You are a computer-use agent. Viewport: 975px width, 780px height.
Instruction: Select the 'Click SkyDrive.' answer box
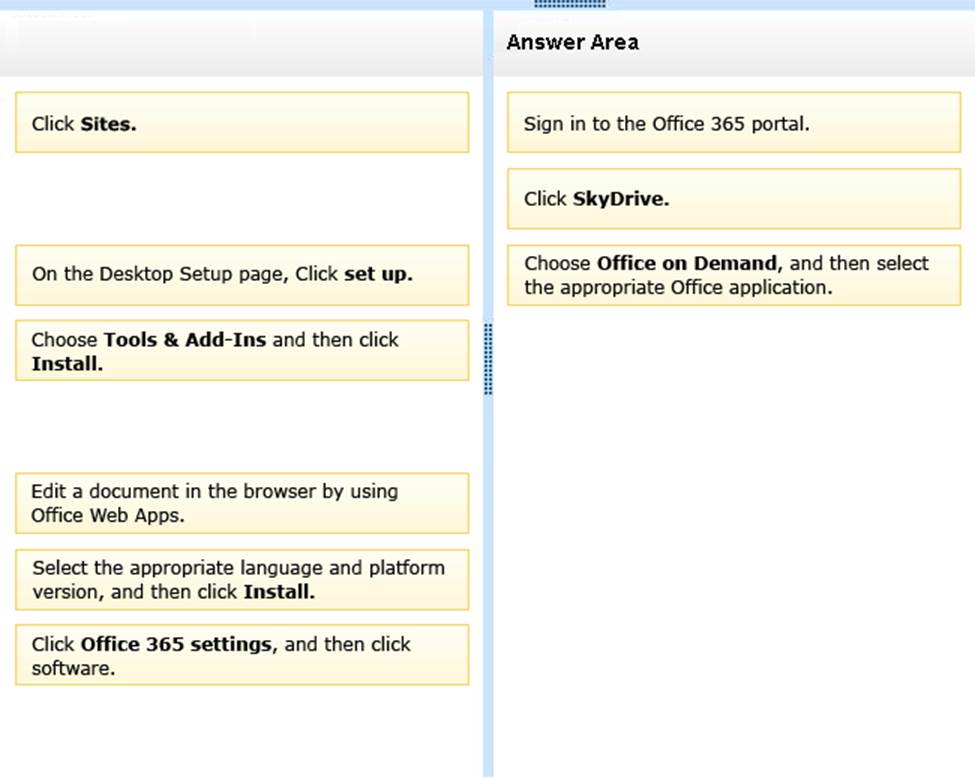tap(734, 198)
